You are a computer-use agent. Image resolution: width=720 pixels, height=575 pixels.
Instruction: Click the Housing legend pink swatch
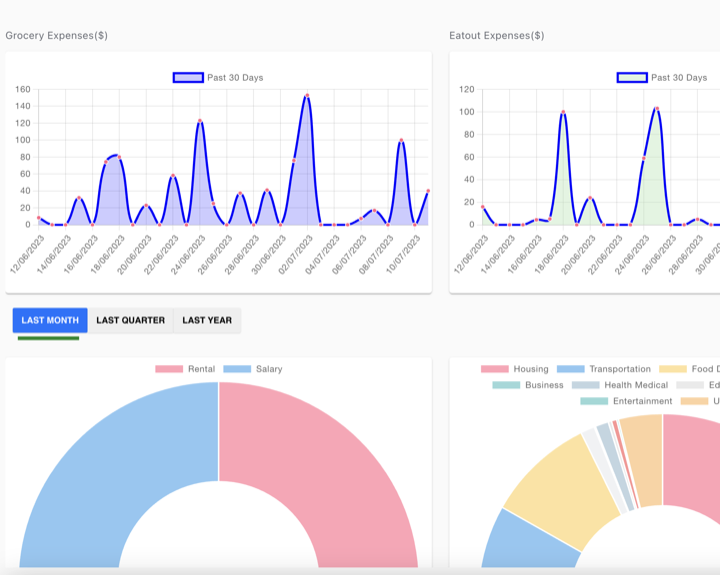tap(495, 369)
